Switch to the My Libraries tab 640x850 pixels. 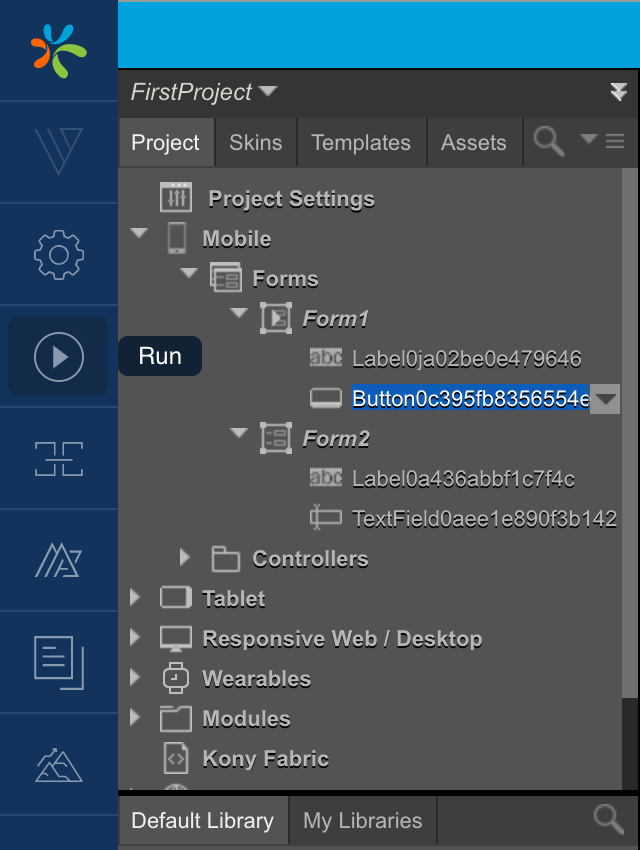tap(362, 821)
